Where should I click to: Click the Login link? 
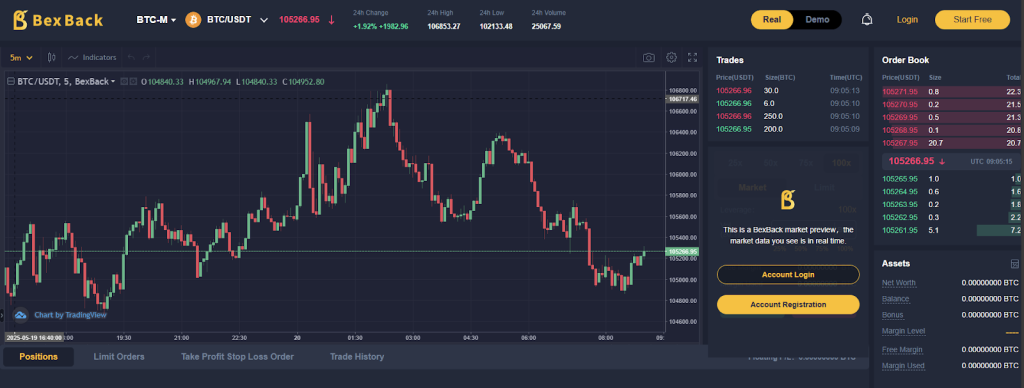click(x=907, y=20)
